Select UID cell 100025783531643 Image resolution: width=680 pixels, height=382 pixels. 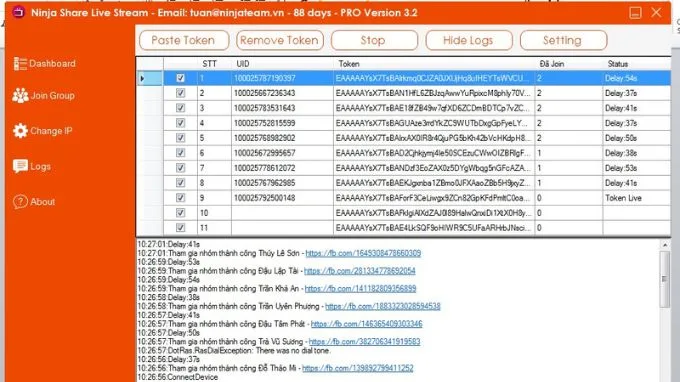[x=282, y=108]
